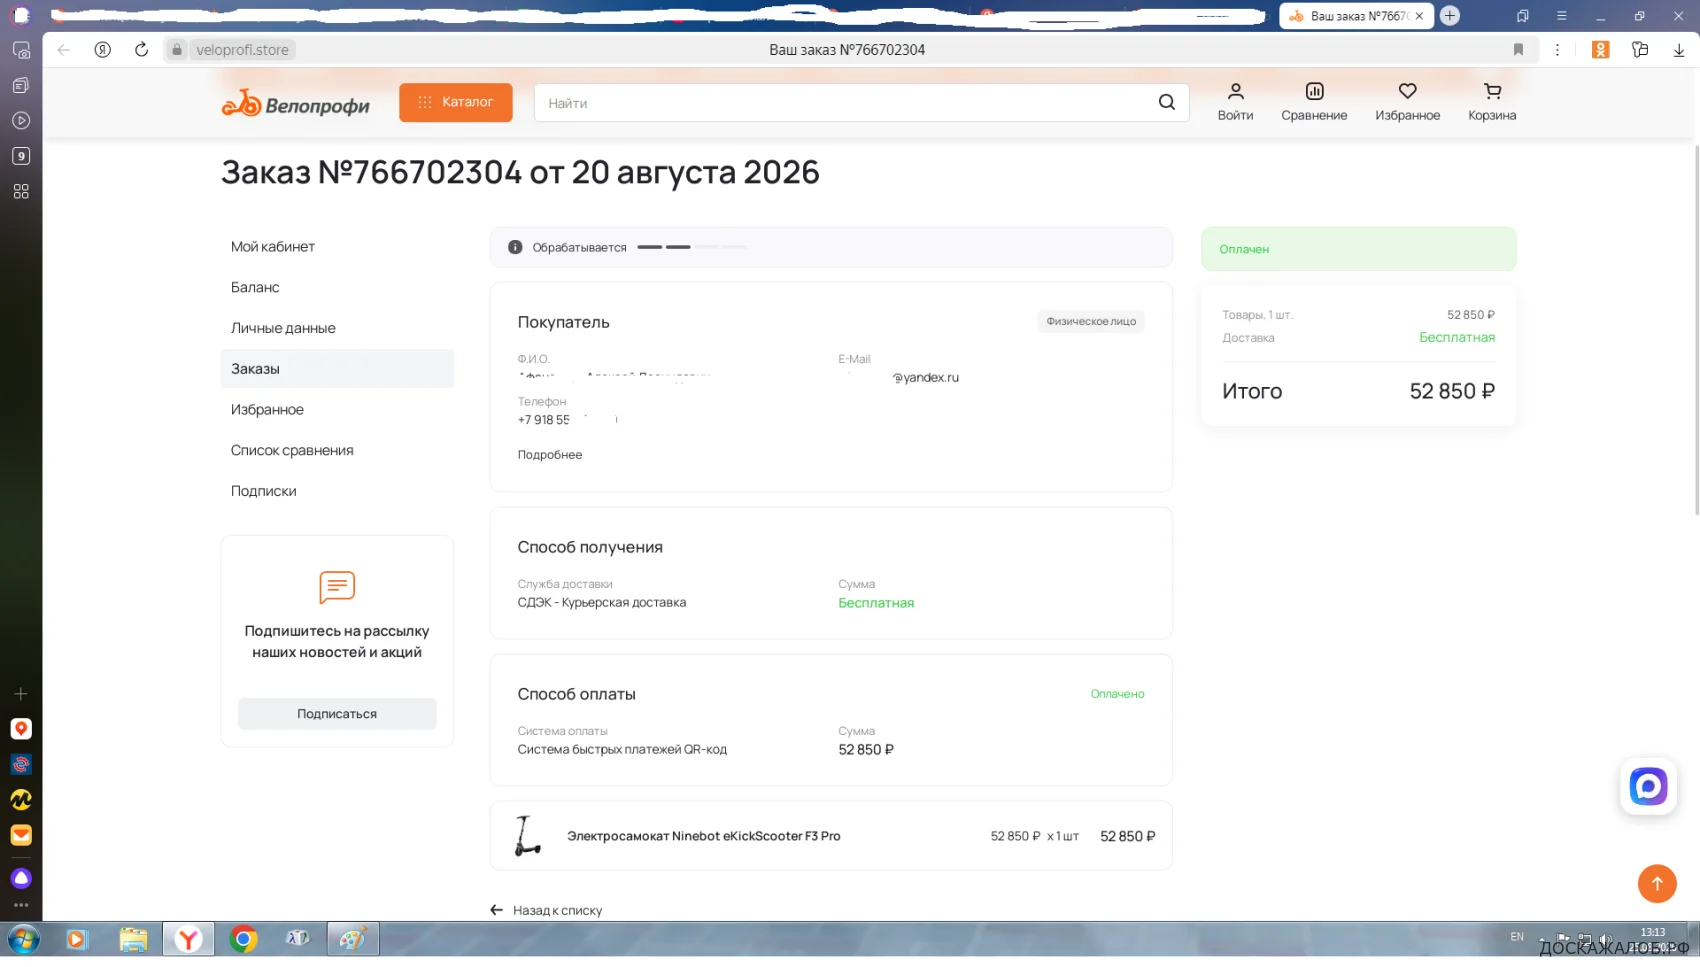Reload the current page
The width and height of the screenshot is (1700, 967).
click(x=141, y=50)
